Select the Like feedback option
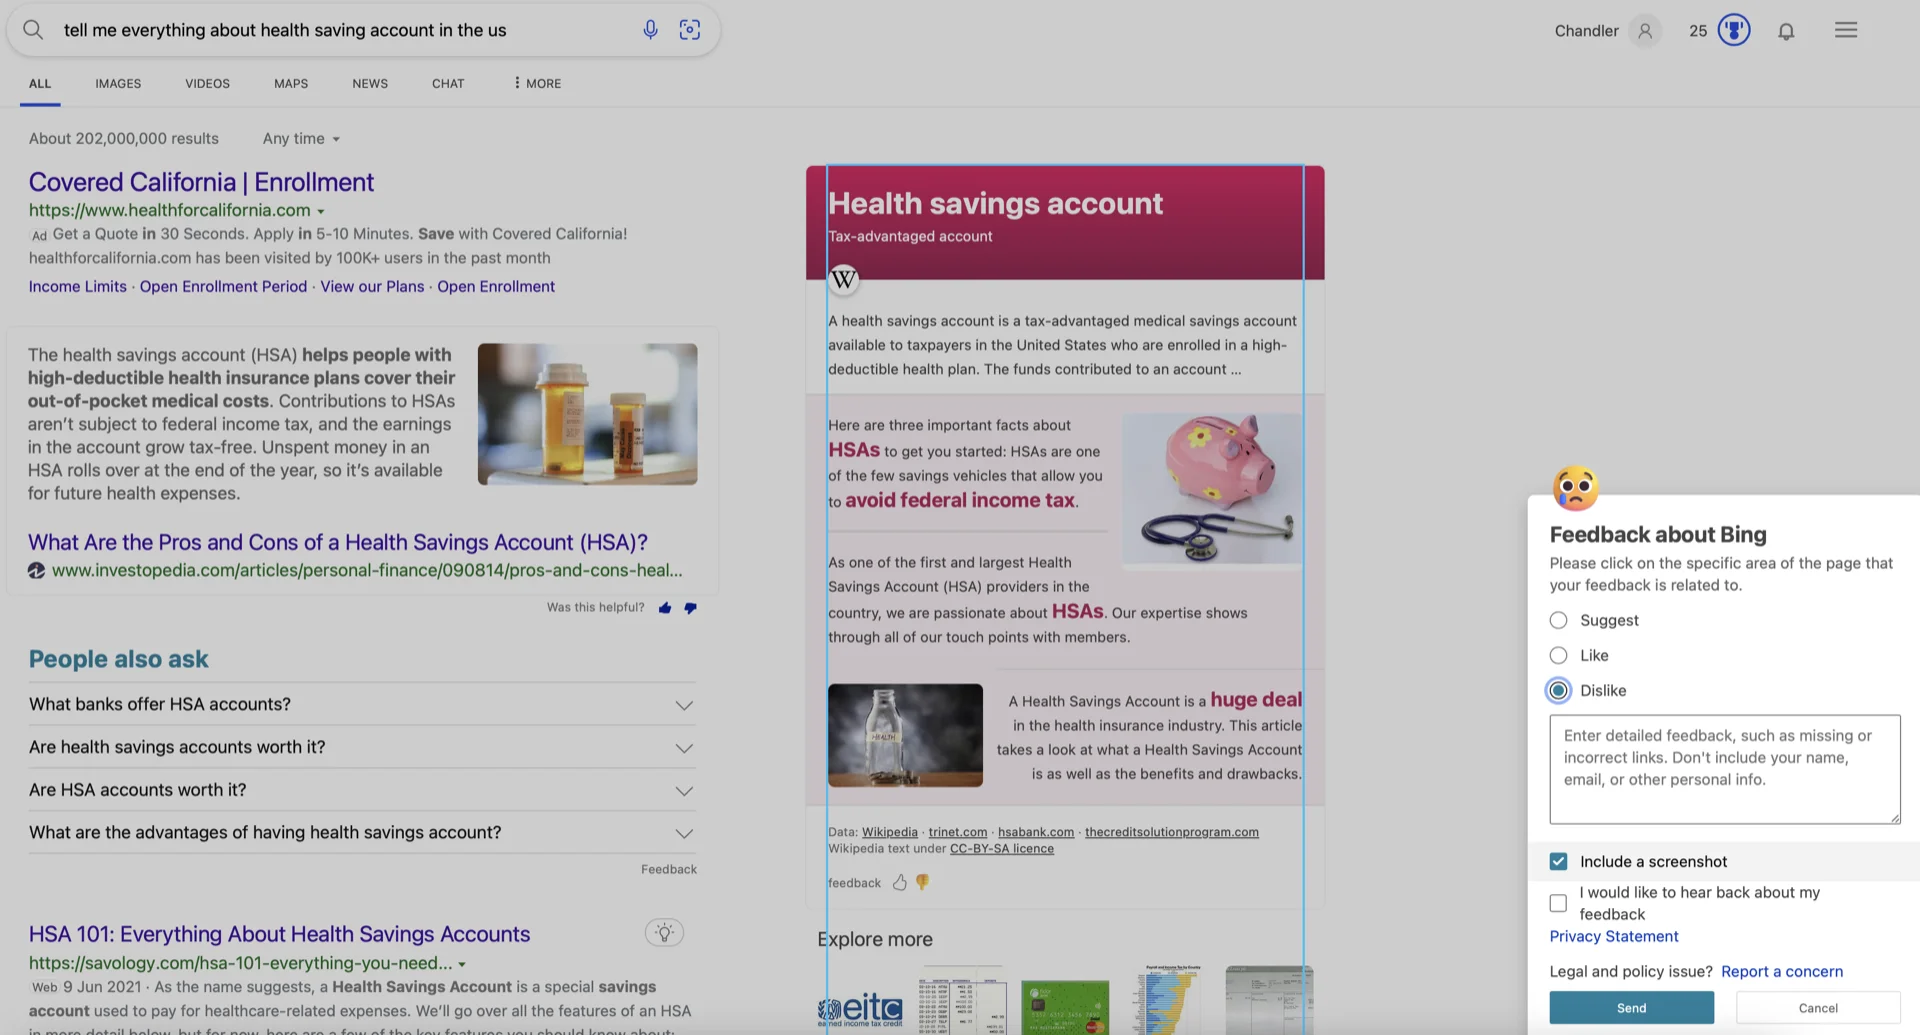Viewport: 1920px width, 1035px height. pos(1558,655)
